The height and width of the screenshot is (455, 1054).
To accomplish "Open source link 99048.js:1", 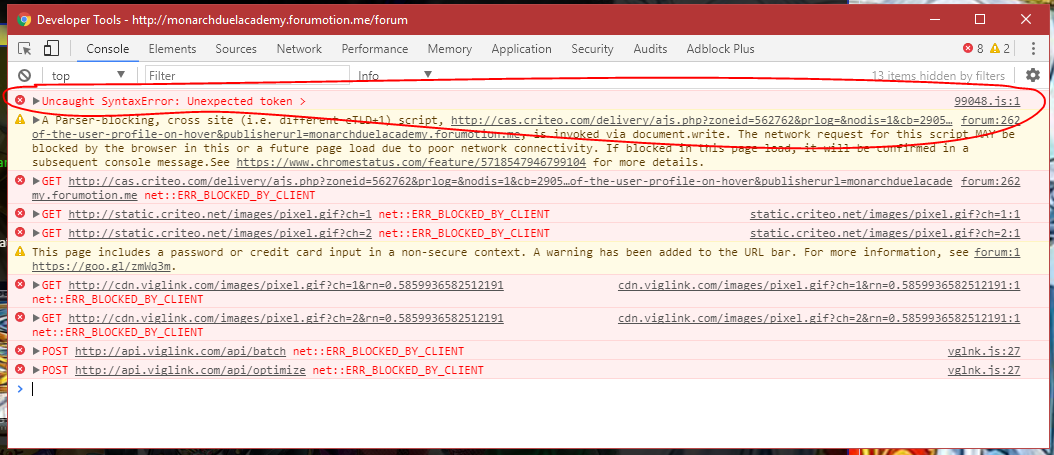I will [x=987, y=101].
